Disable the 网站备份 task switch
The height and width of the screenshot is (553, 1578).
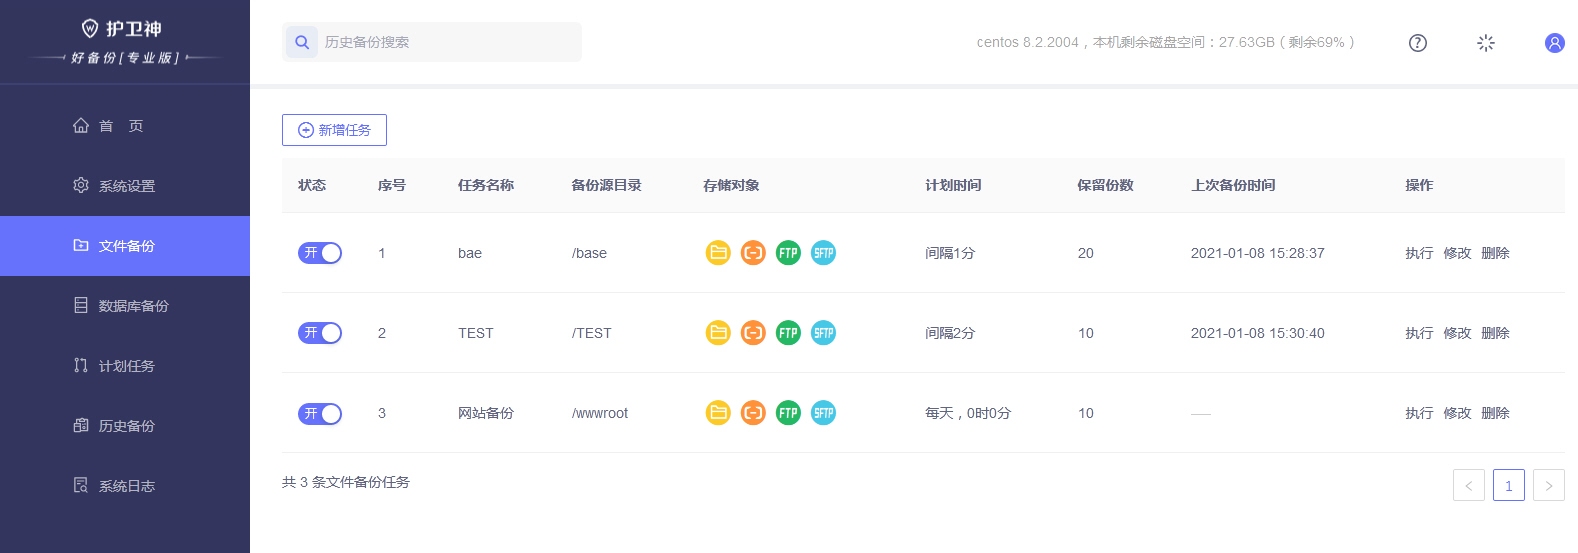320,413
